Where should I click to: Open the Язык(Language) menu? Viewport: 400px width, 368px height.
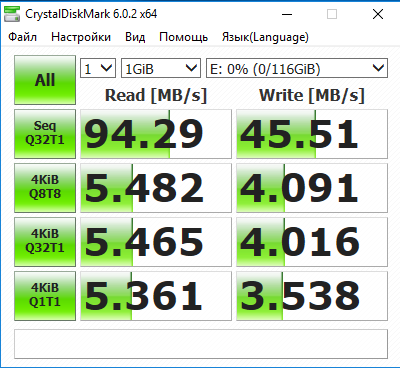point(265,37)
